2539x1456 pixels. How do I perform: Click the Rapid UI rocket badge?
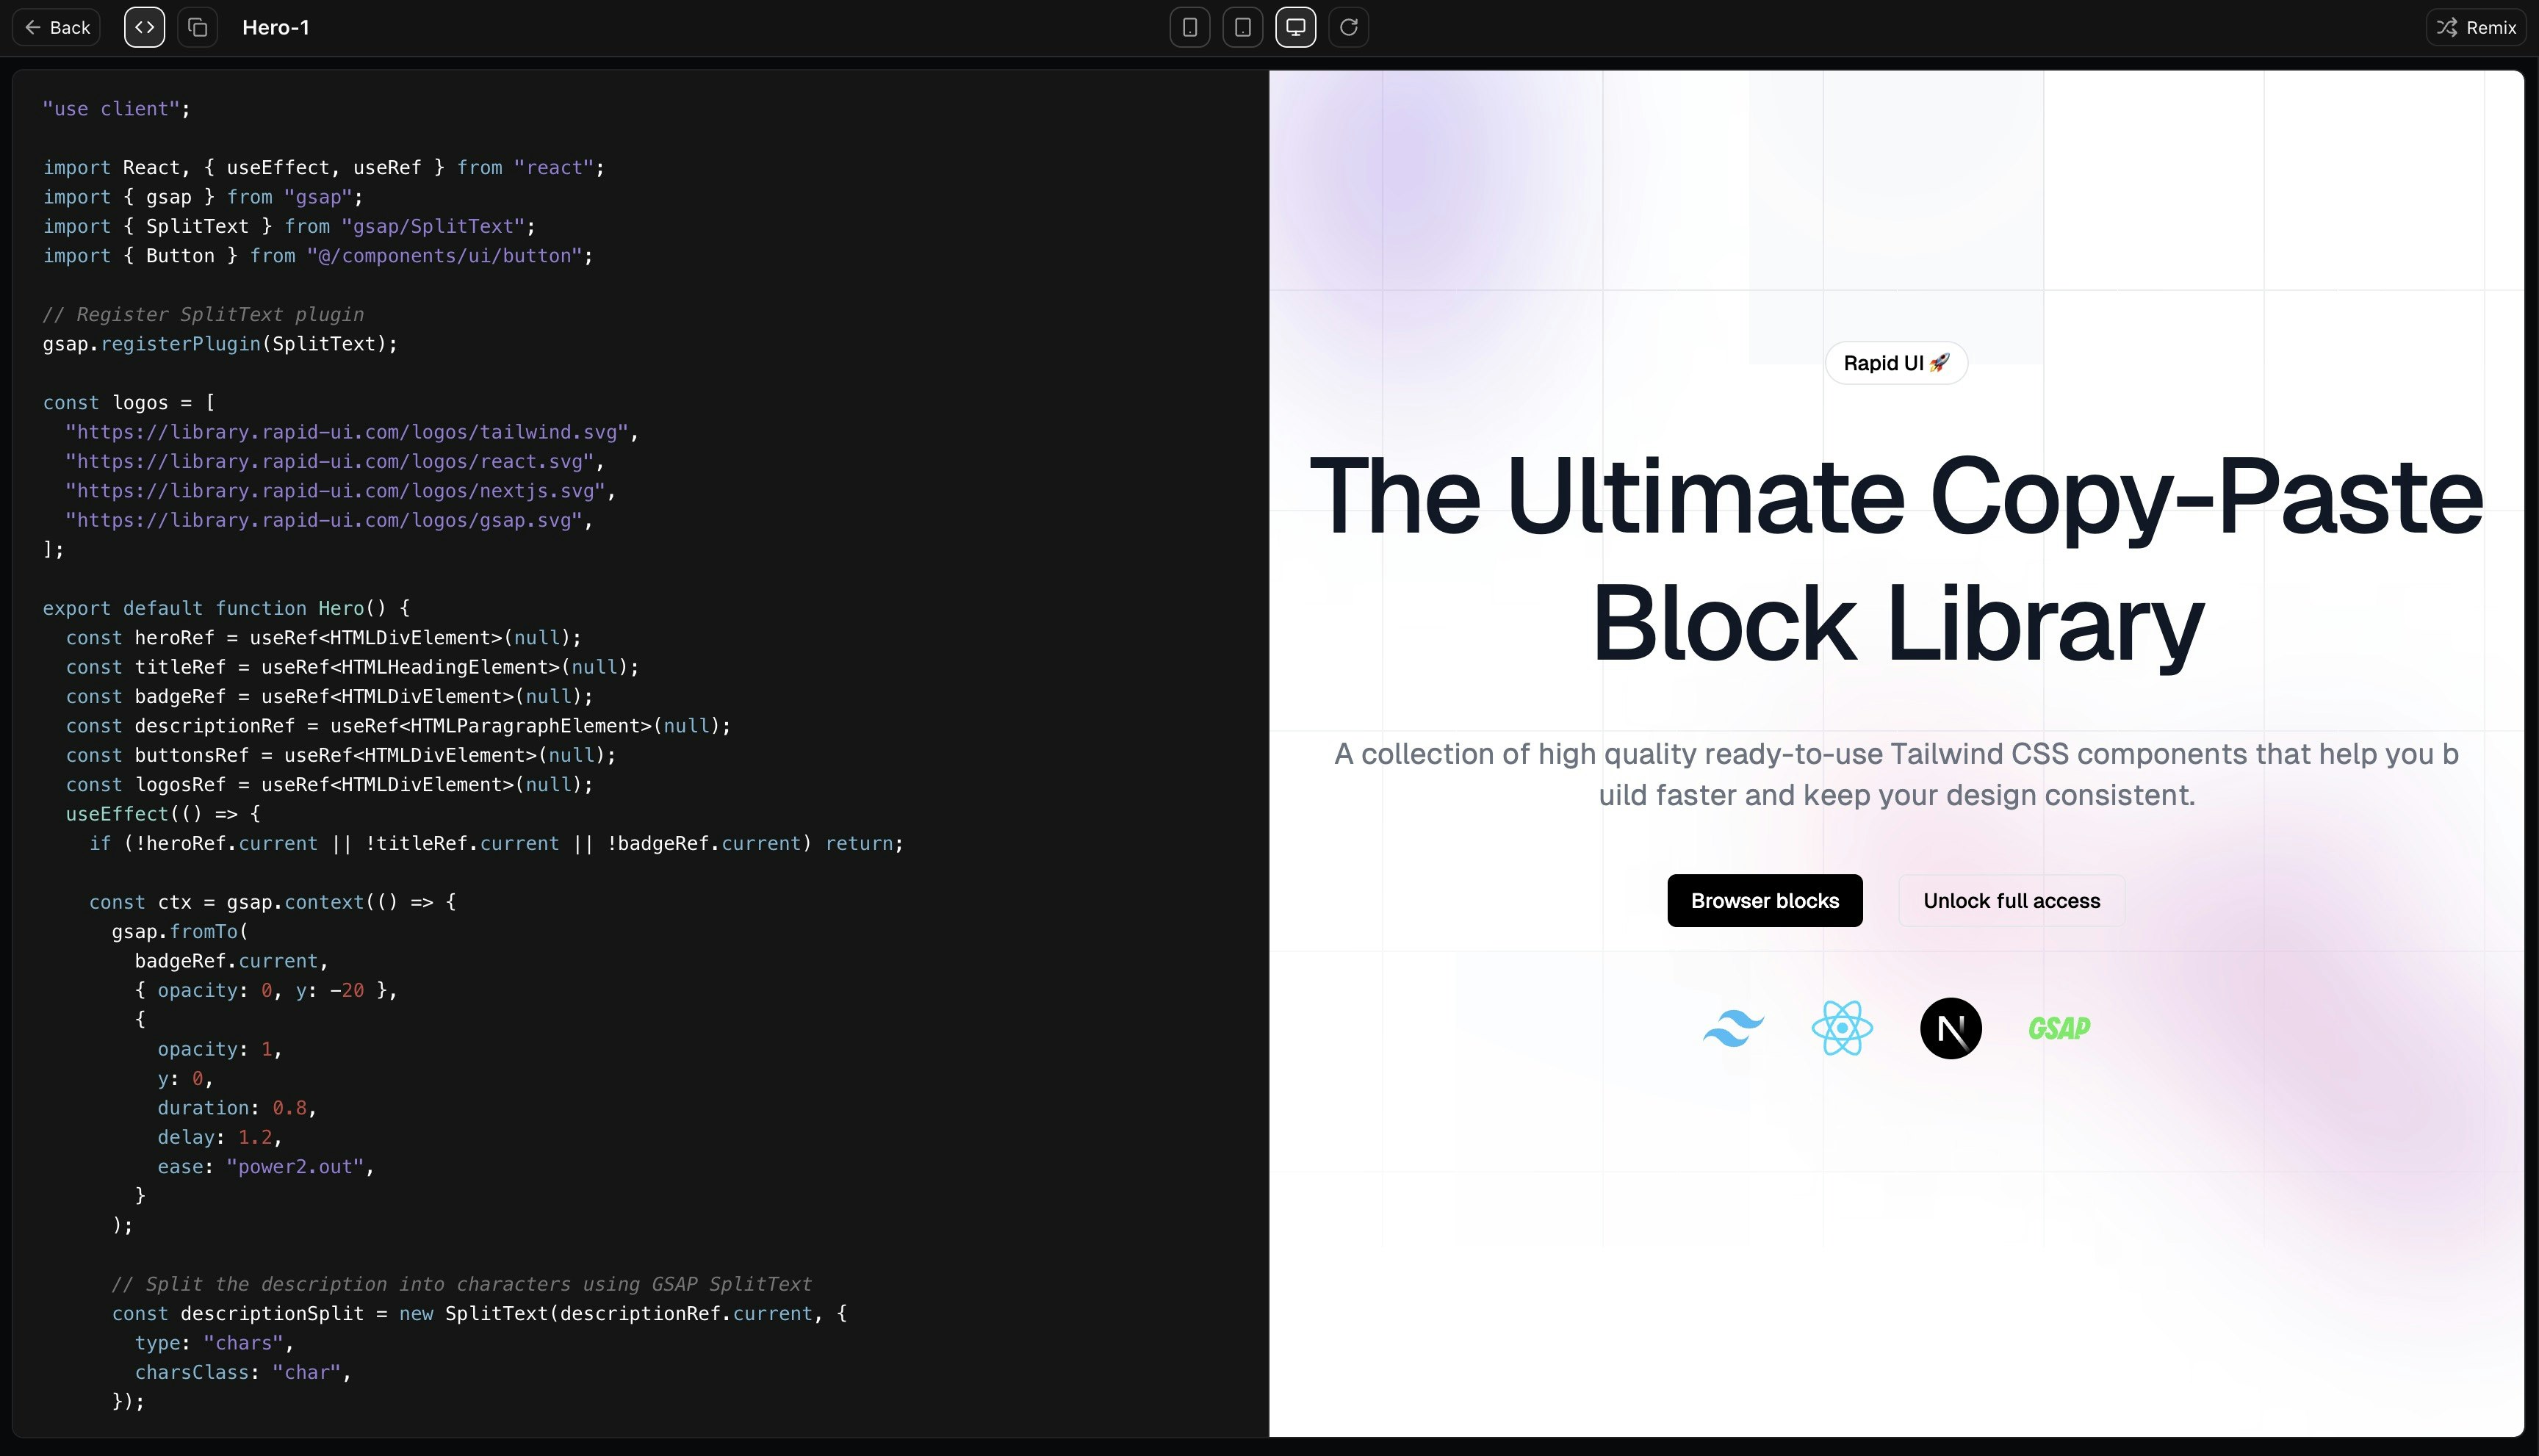pyautogui.click(x=1896, y=363)
